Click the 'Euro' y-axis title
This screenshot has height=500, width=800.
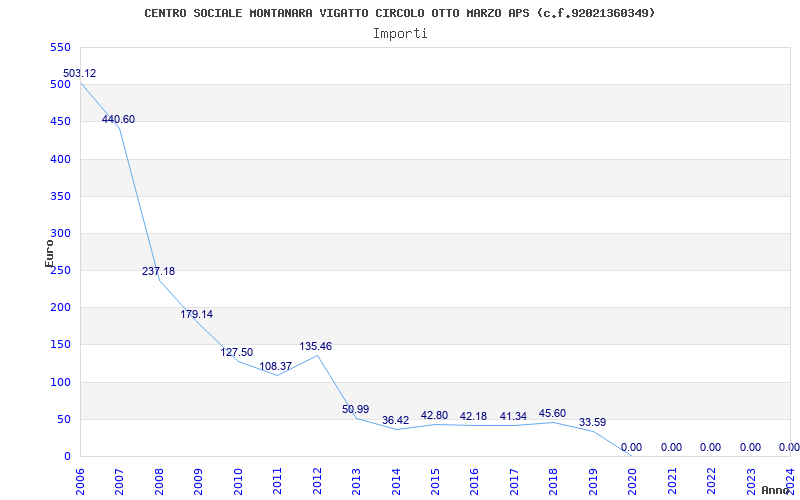[x=49, y=253]
